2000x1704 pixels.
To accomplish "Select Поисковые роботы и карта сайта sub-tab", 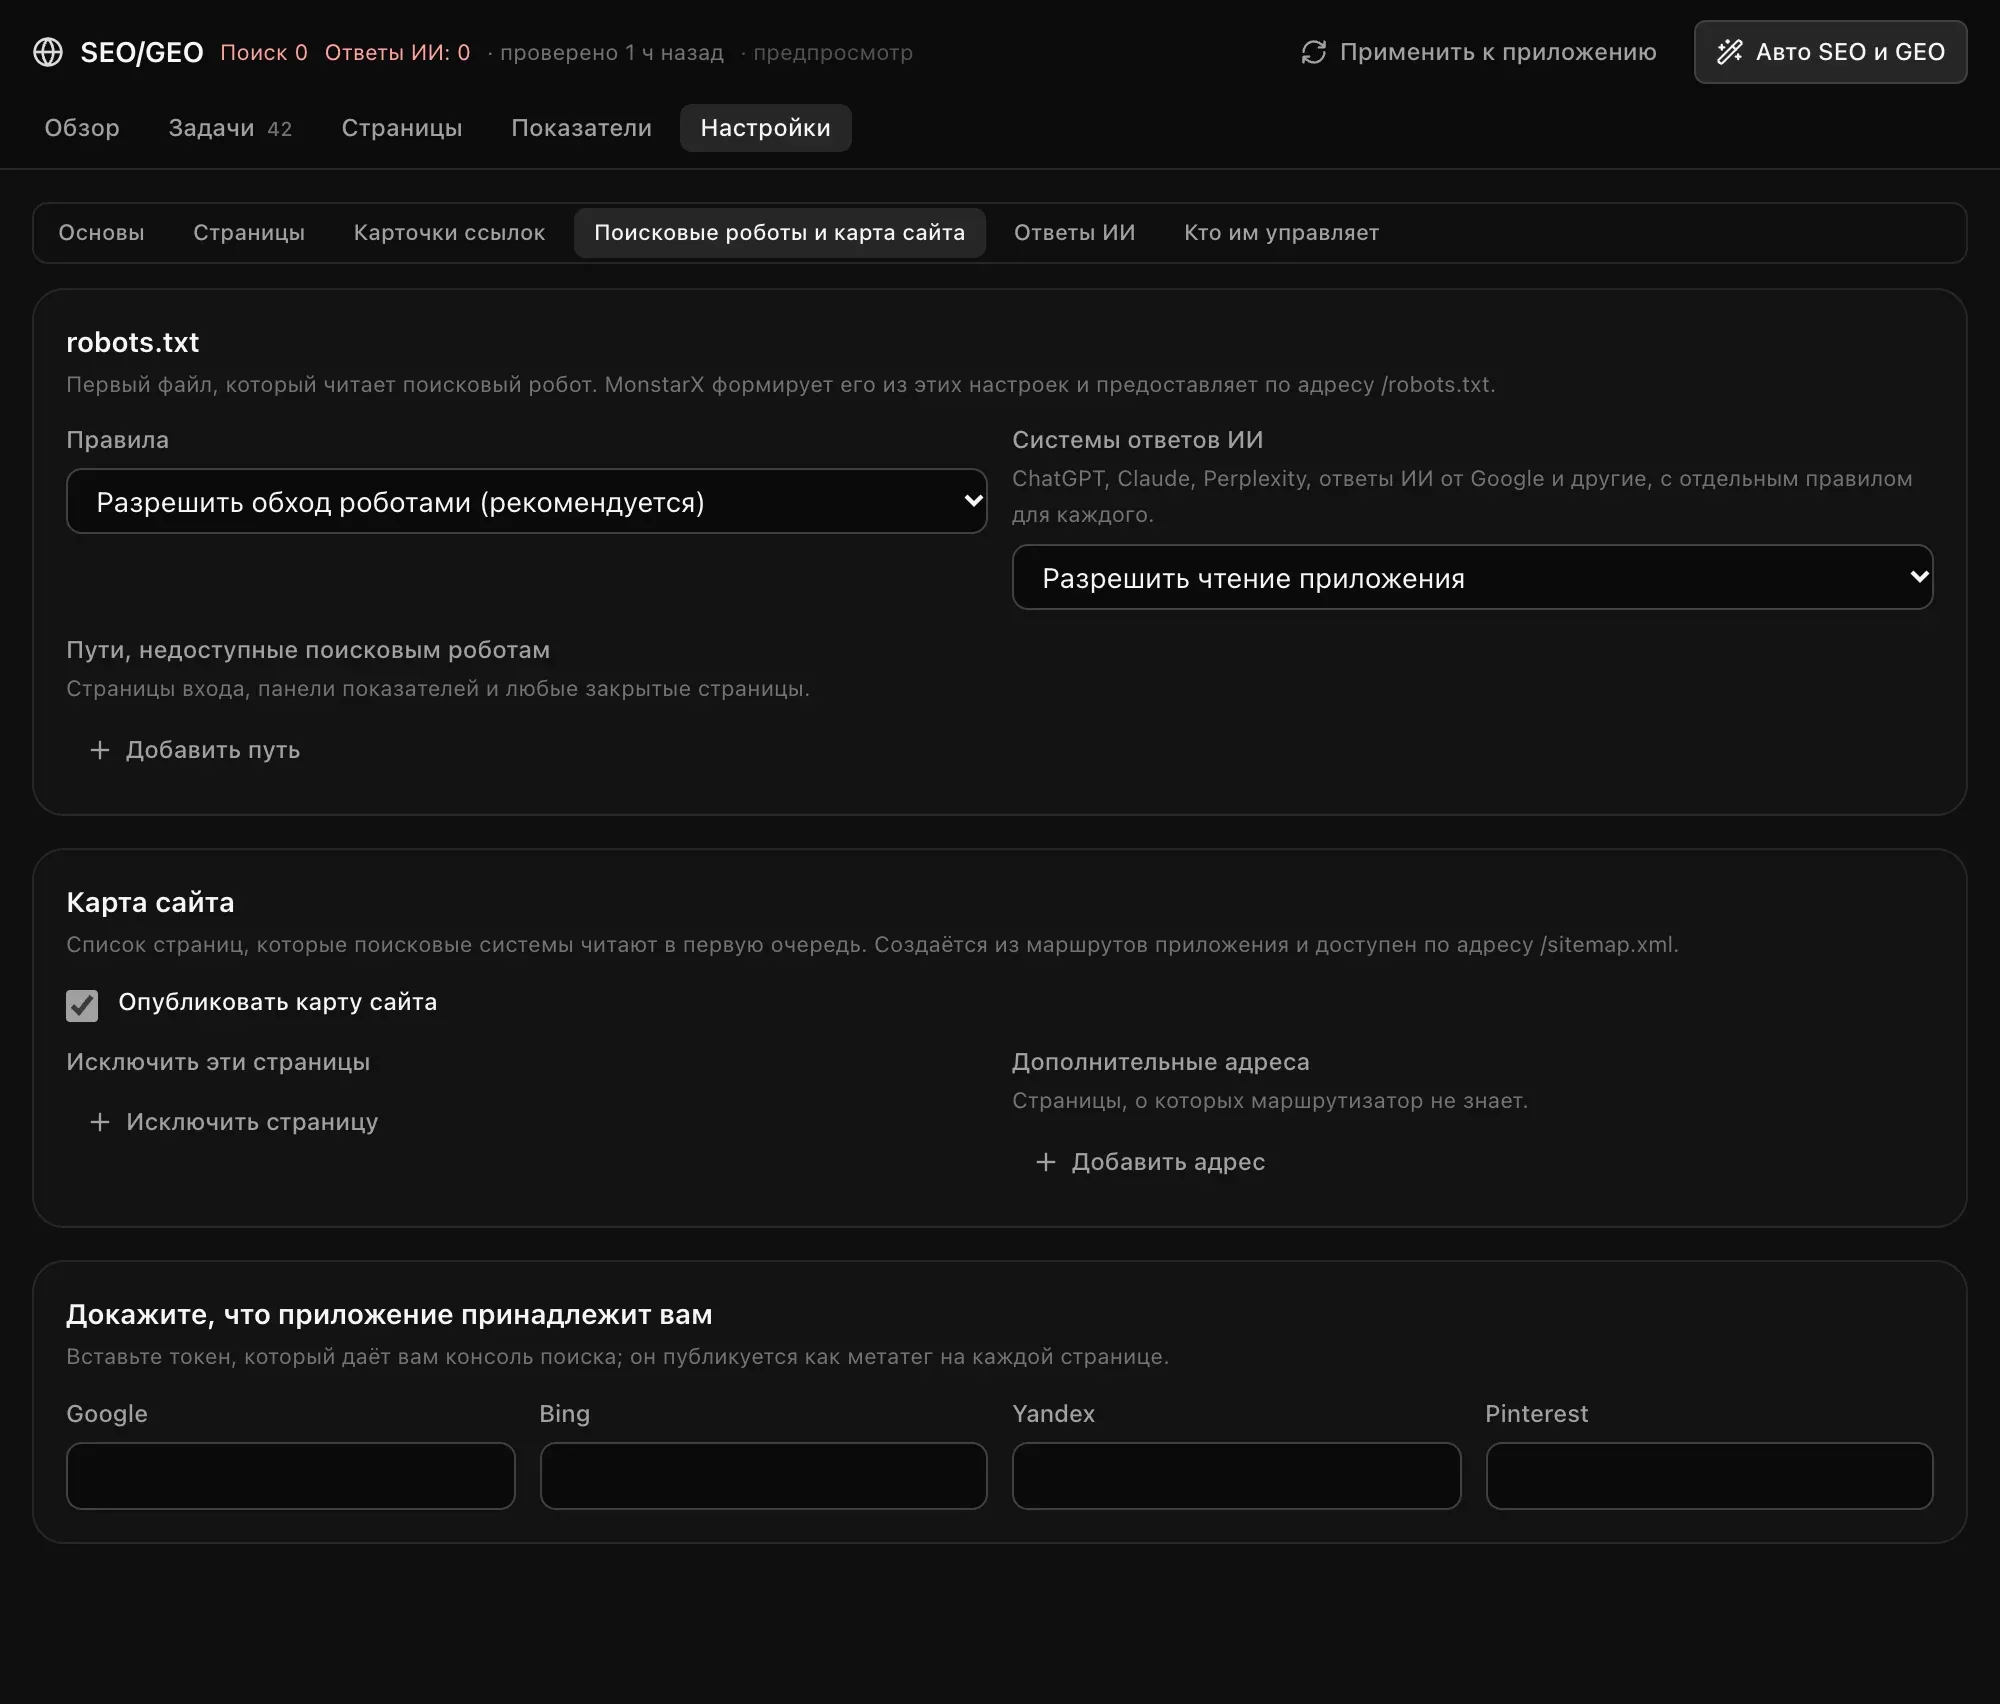I will click(x=780, y=233).
